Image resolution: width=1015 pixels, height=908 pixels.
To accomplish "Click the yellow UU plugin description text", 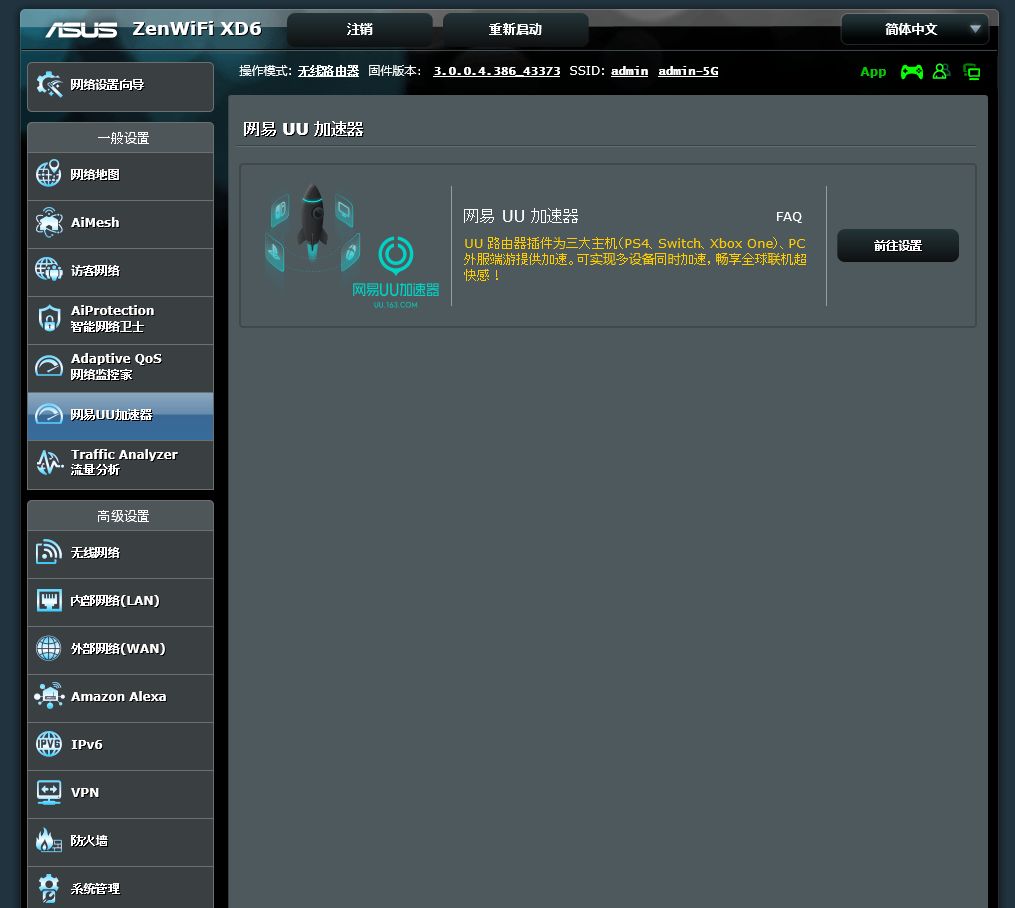I will [x=635, y=259].
